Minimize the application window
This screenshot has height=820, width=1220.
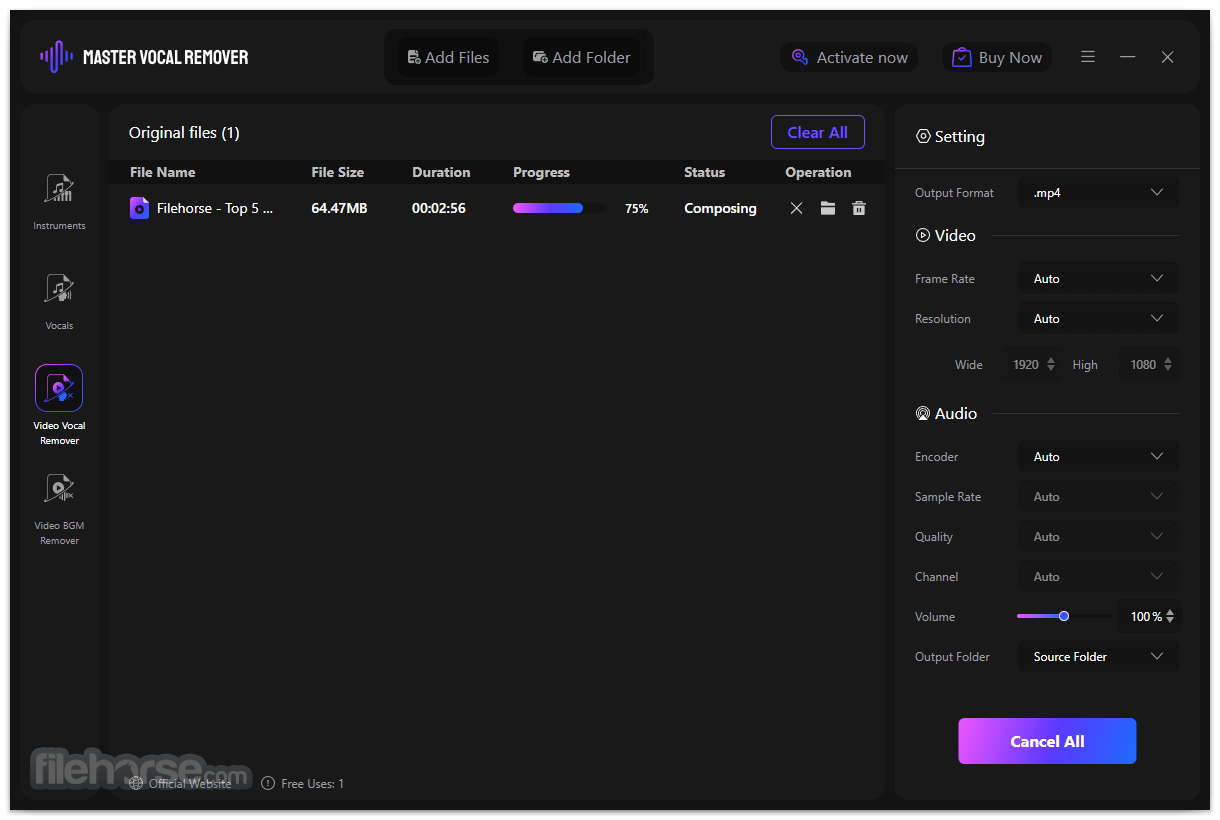coord(1127,57)
